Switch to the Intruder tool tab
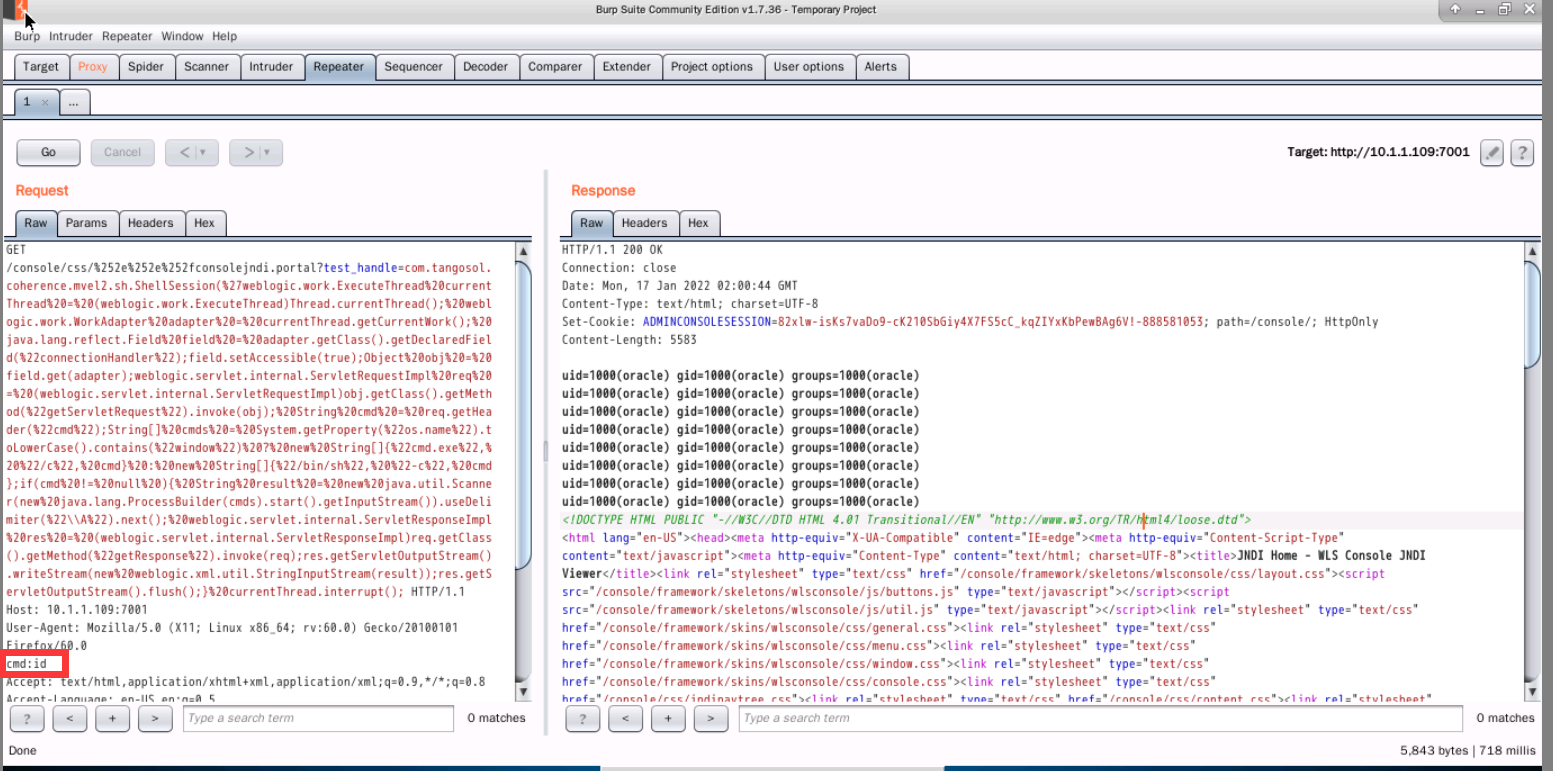Viewport: 1553px width, 771px height. pos(272,67)
